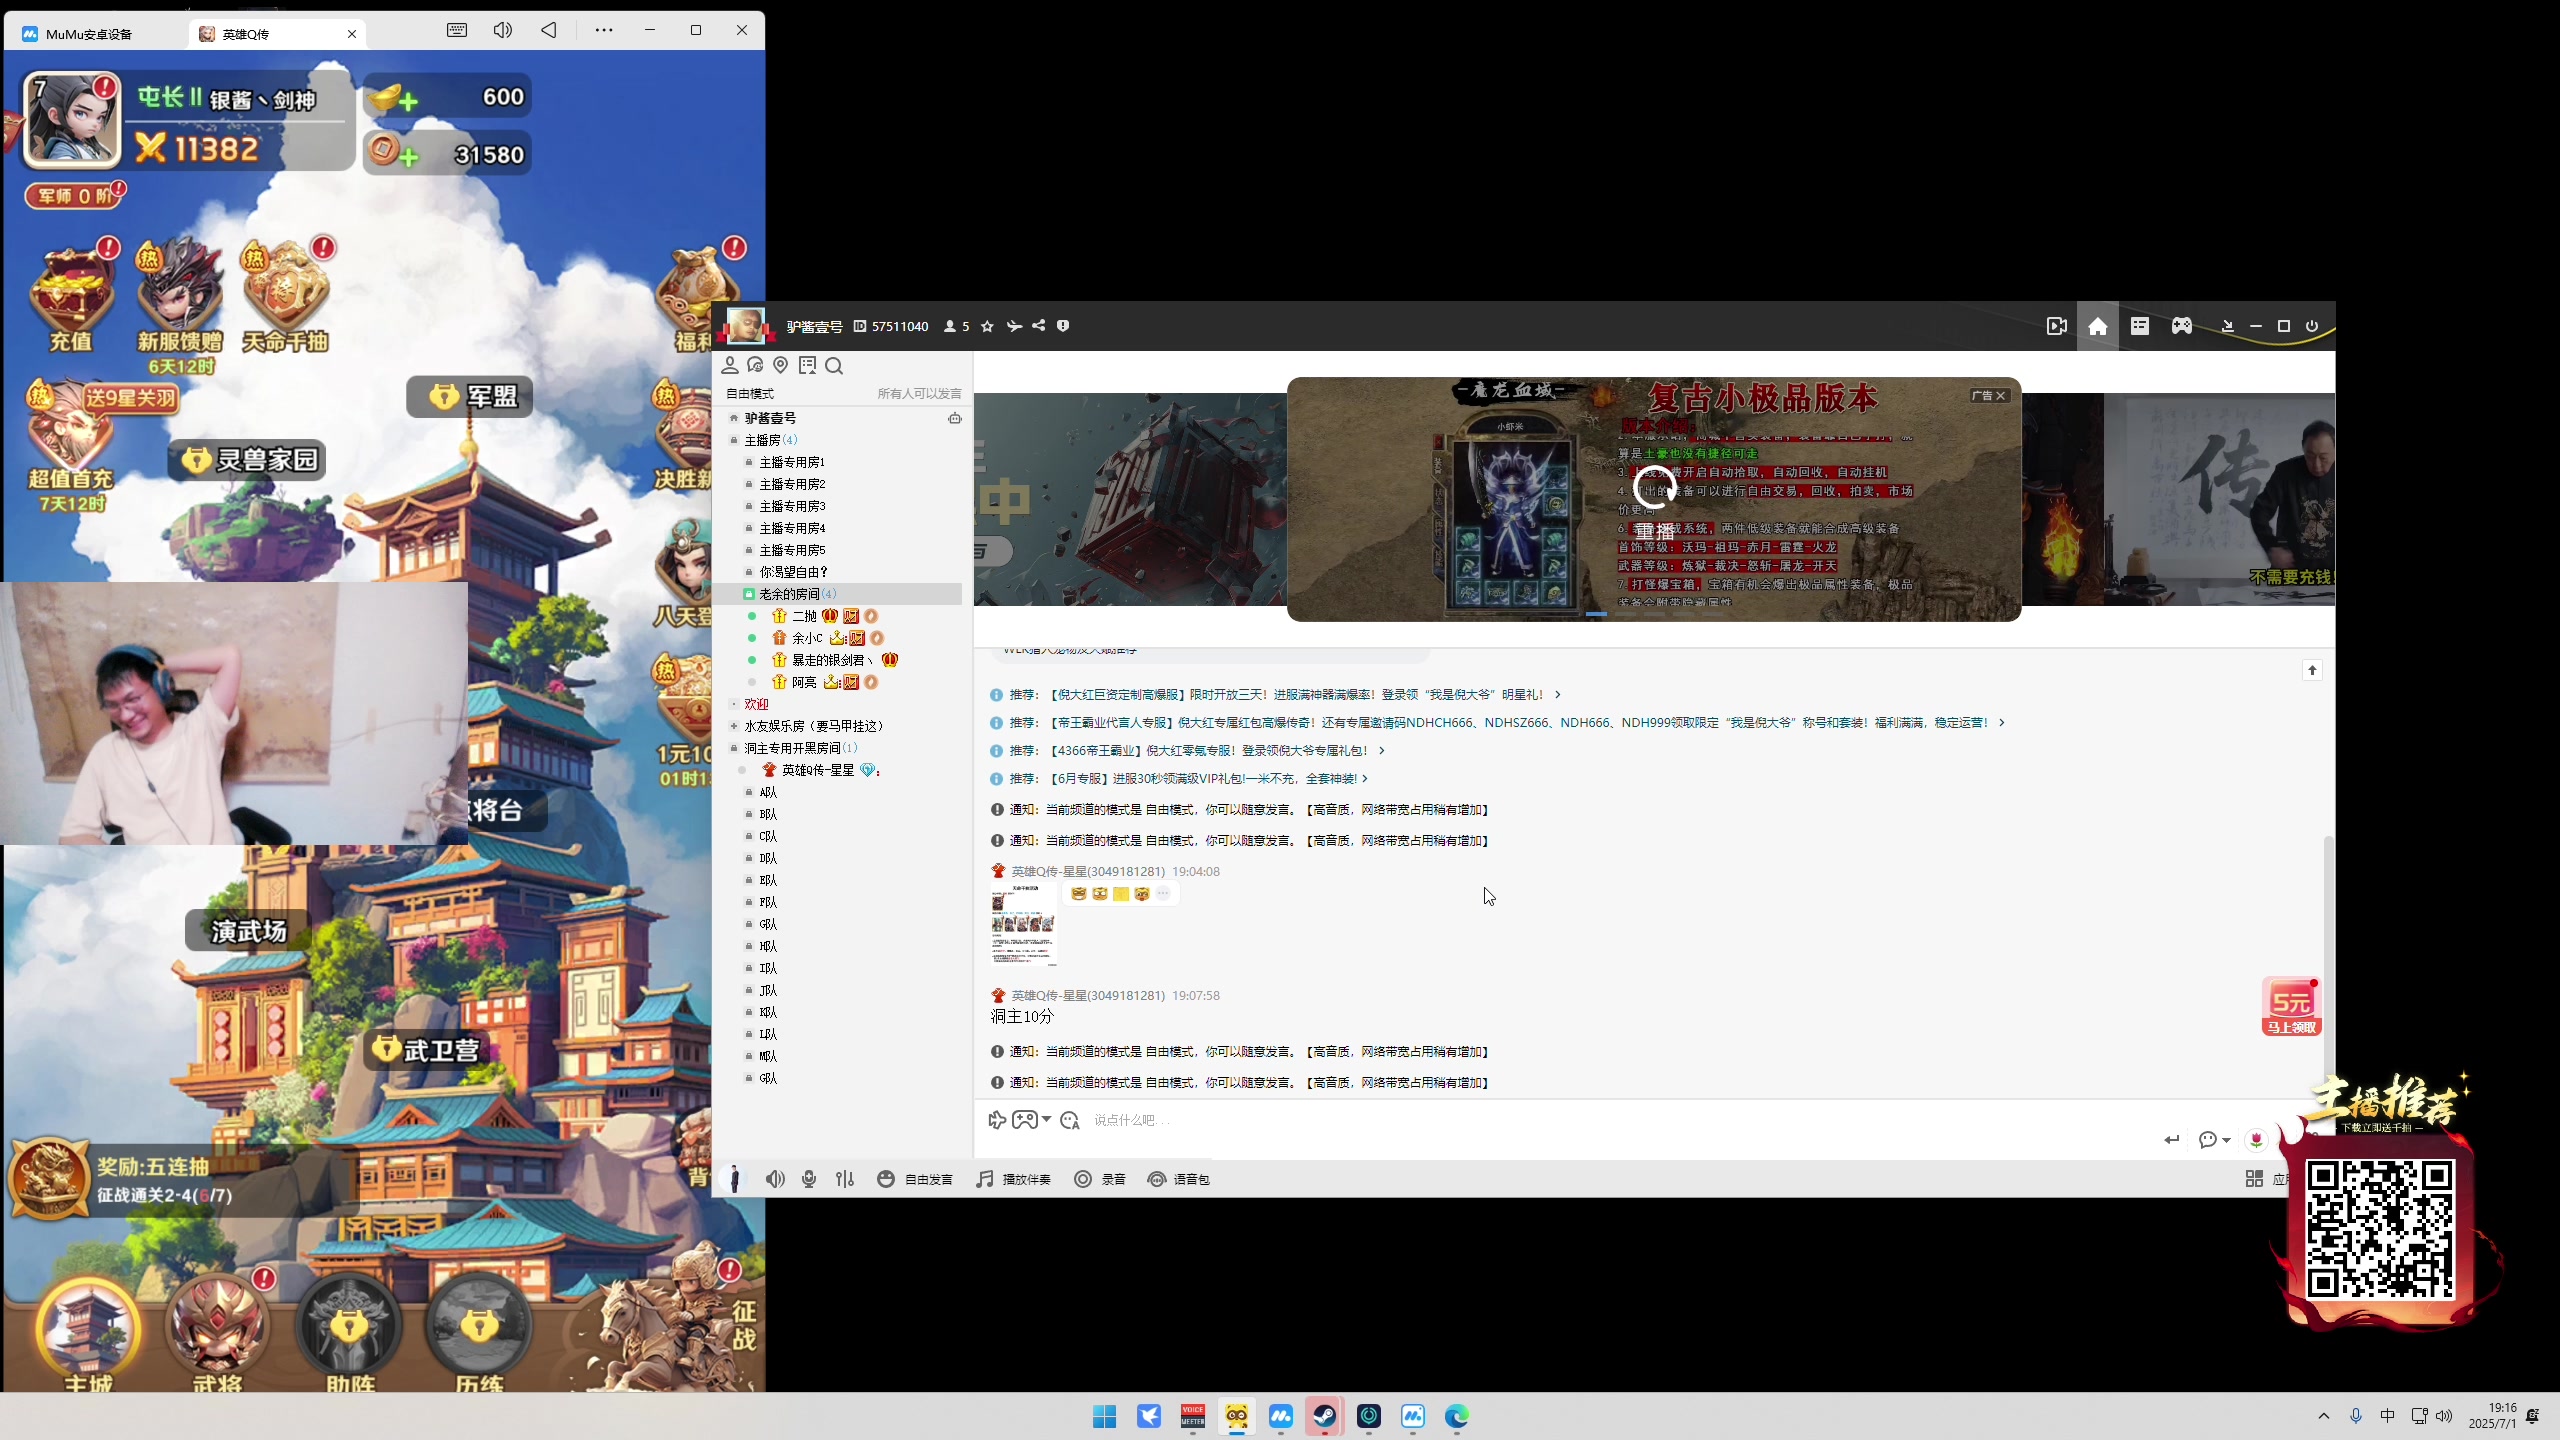The image size is (2560, 1440).
Task: Open the gamepad dropdown arrow beside chat input
Action: [x=1046, y=1120]
